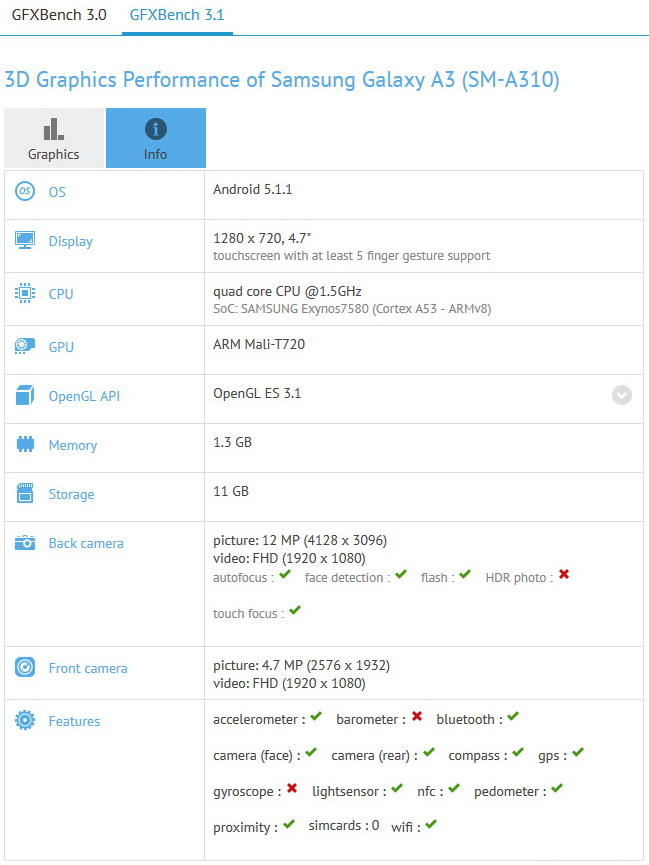Click the page title Samsung Galaxy A3 heading
The width and height of the screenshot is (649, 865).
[x=282, y=80]
